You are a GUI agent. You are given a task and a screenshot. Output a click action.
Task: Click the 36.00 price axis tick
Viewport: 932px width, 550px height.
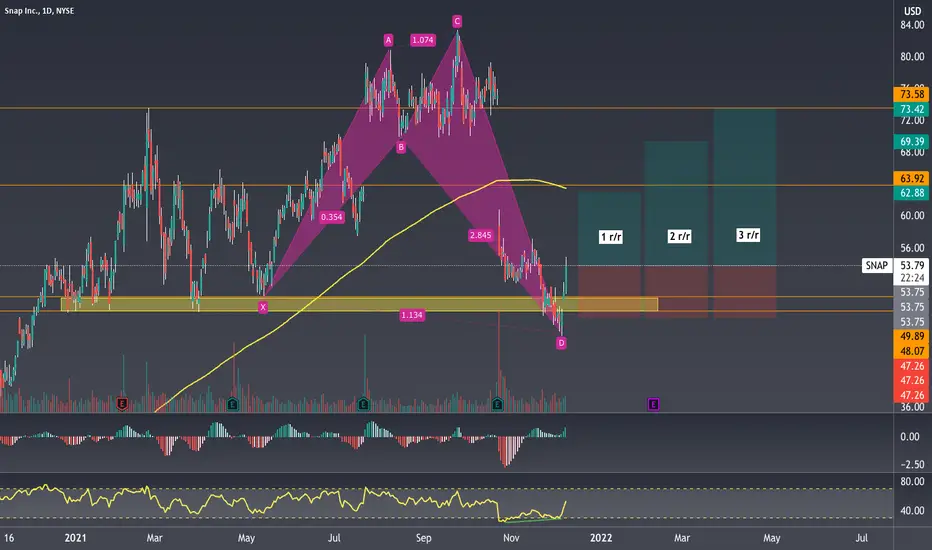pos(912,407)
